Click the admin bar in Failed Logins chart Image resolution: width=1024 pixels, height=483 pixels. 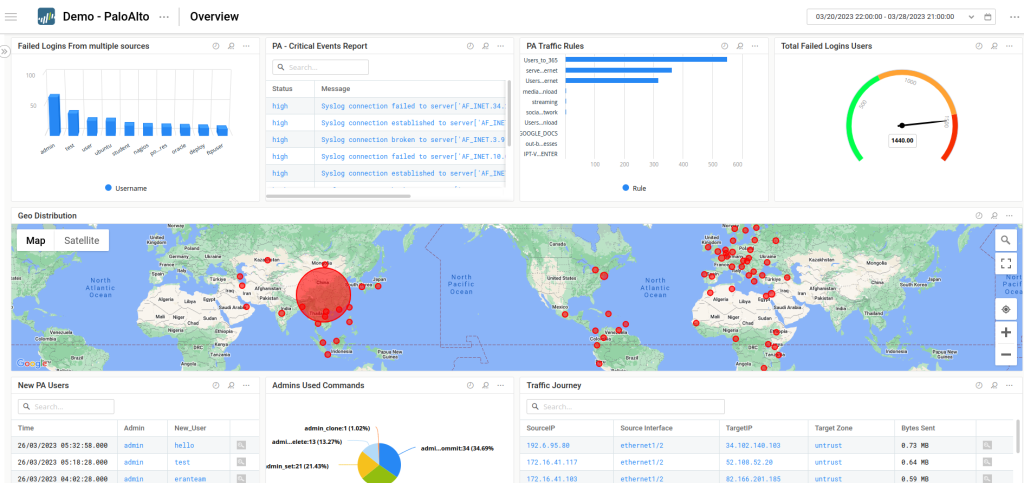coord(54,114)
